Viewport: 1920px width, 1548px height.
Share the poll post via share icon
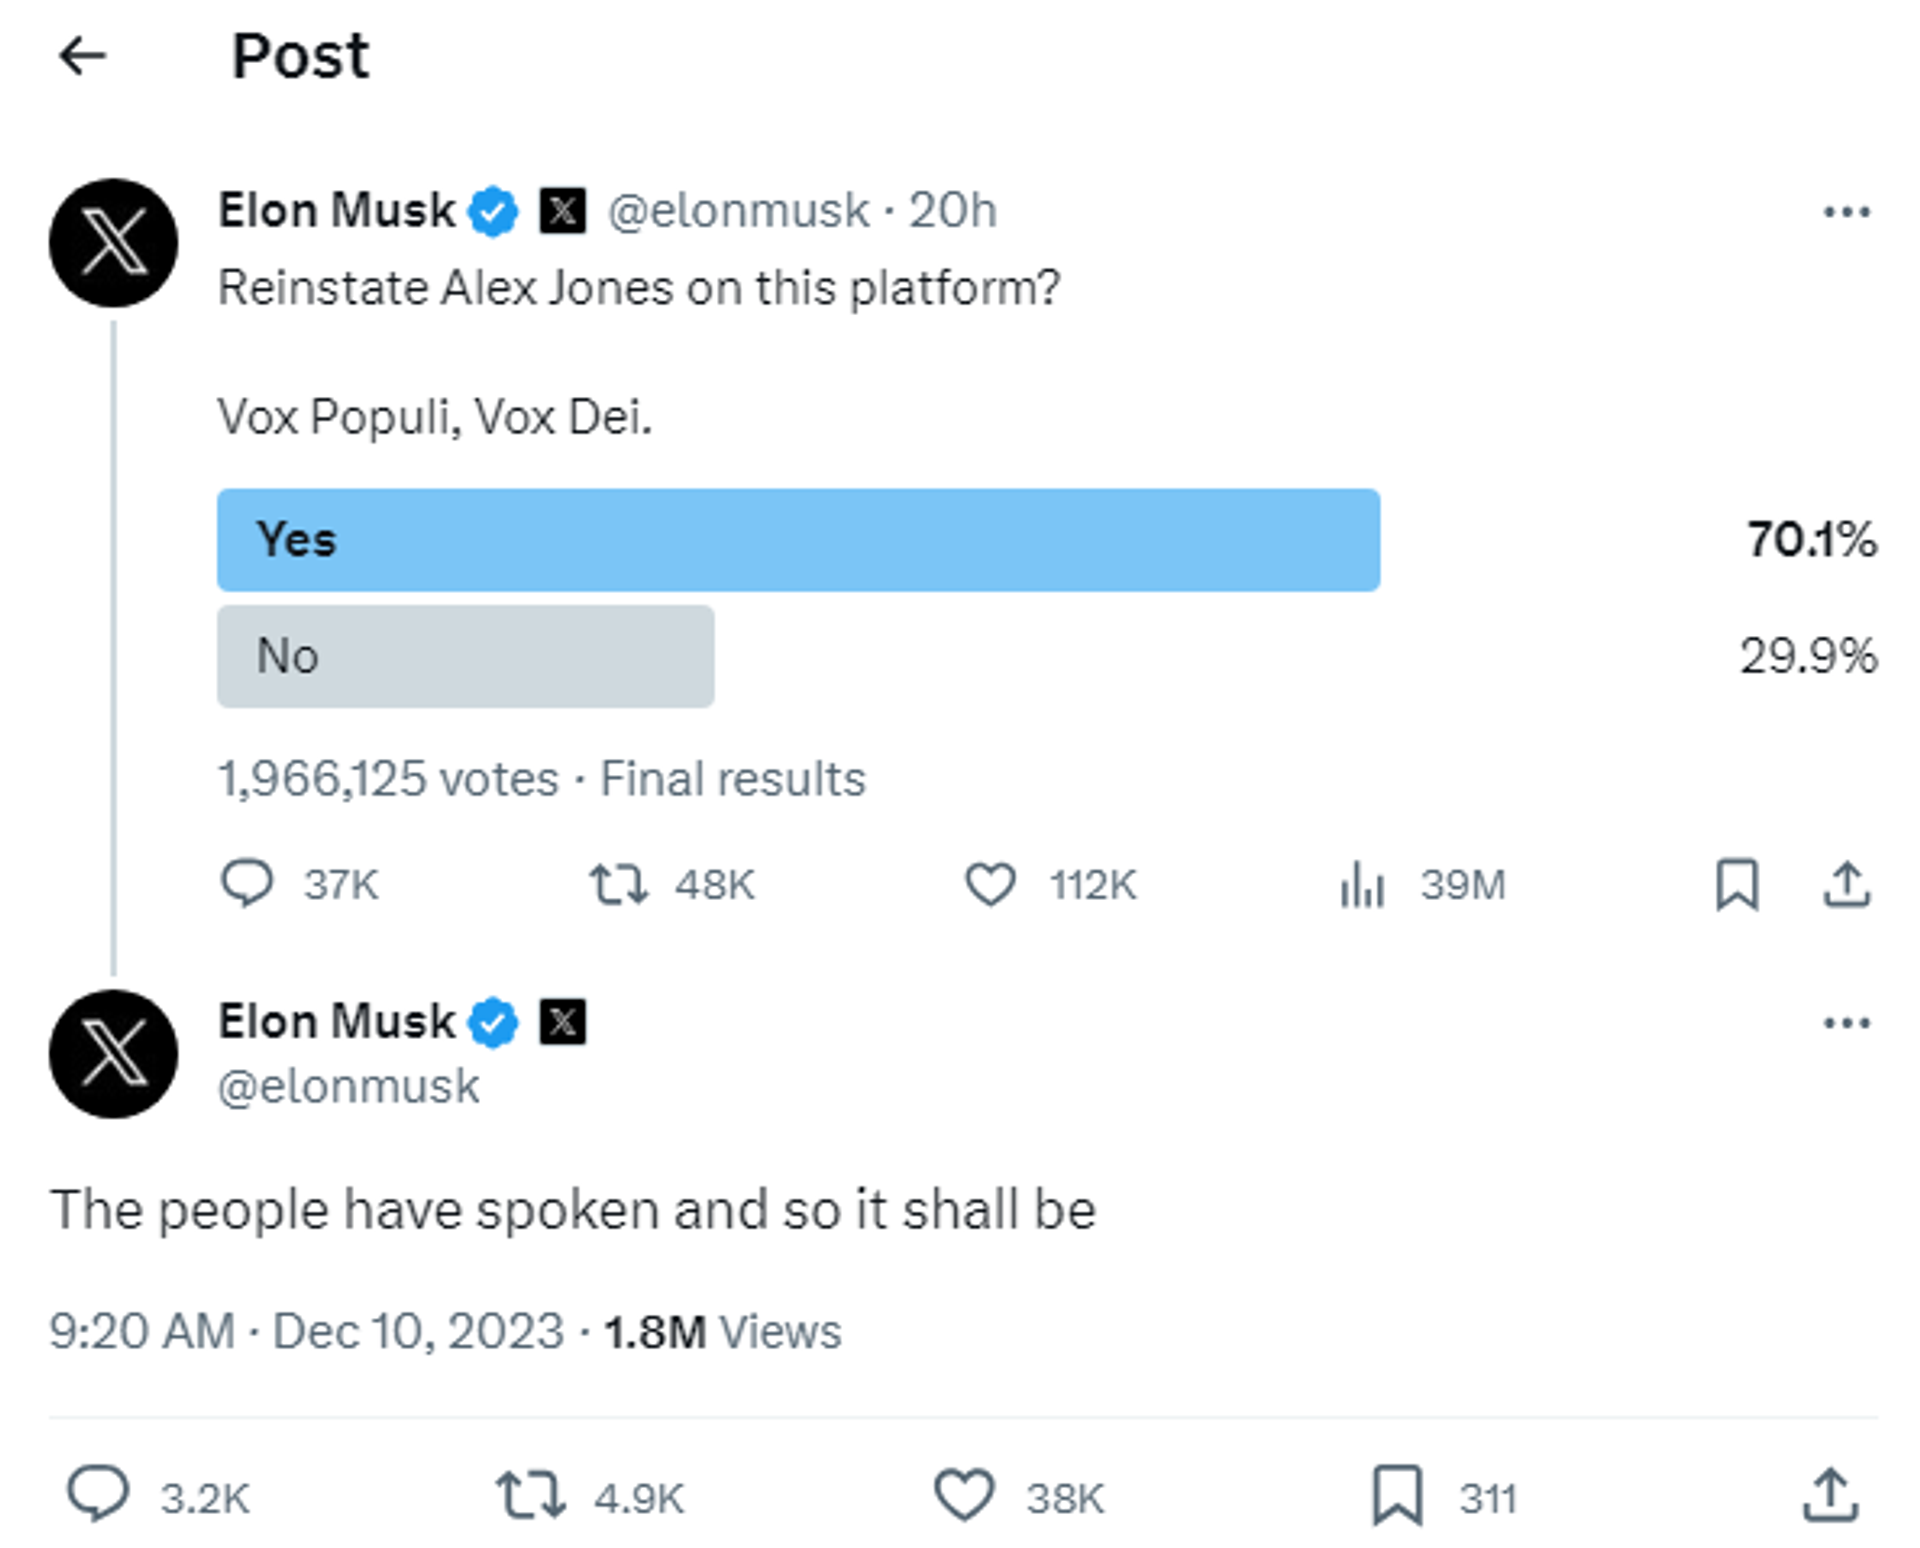tap(1846, 884)
